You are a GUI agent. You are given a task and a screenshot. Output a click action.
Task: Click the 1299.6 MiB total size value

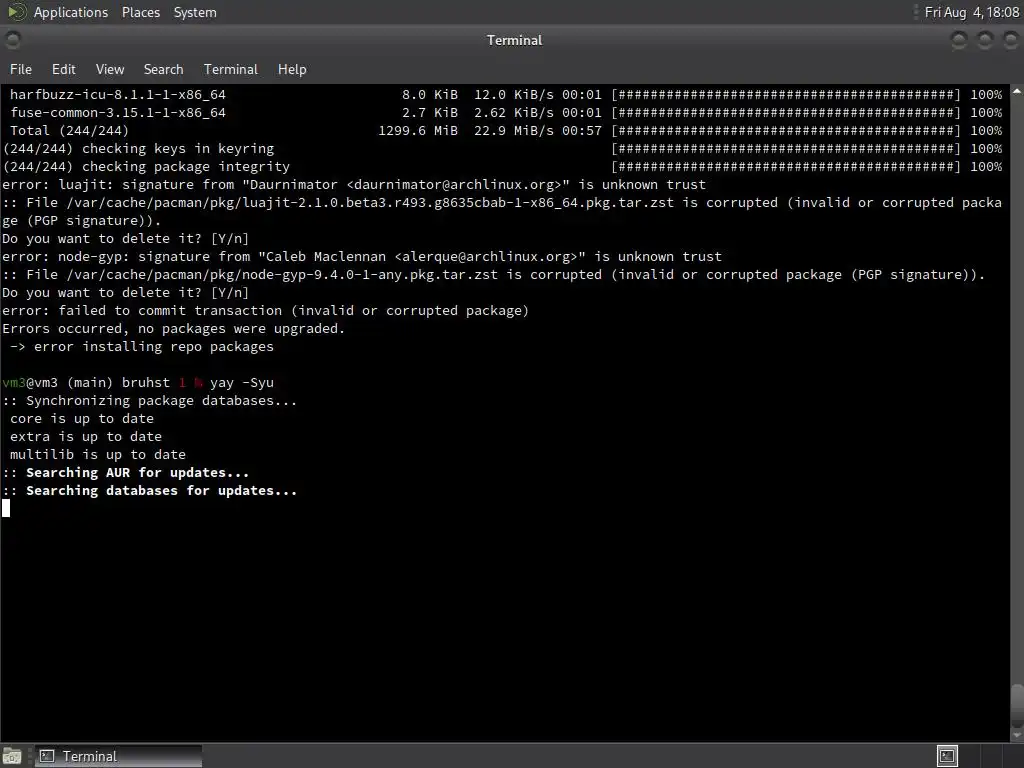pos(418,131)
